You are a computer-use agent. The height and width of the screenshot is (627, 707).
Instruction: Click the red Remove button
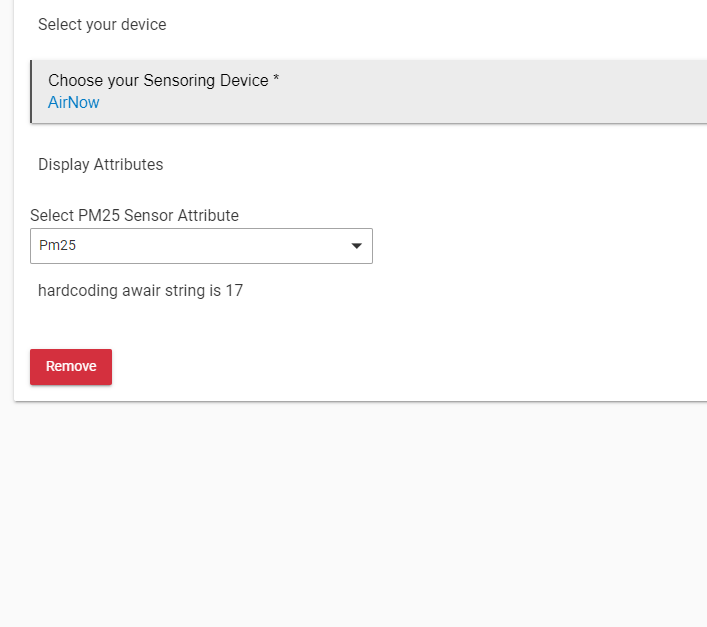pos(71,367)
